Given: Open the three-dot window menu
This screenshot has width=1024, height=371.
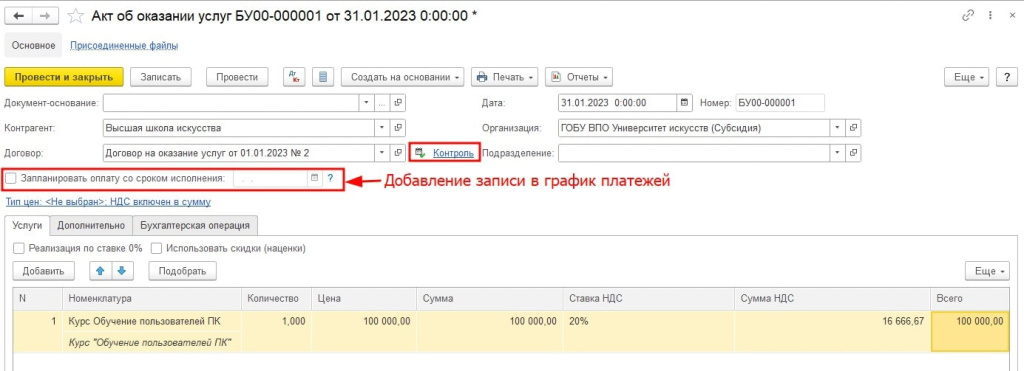Looking at the screenshot, I should 991,16.
